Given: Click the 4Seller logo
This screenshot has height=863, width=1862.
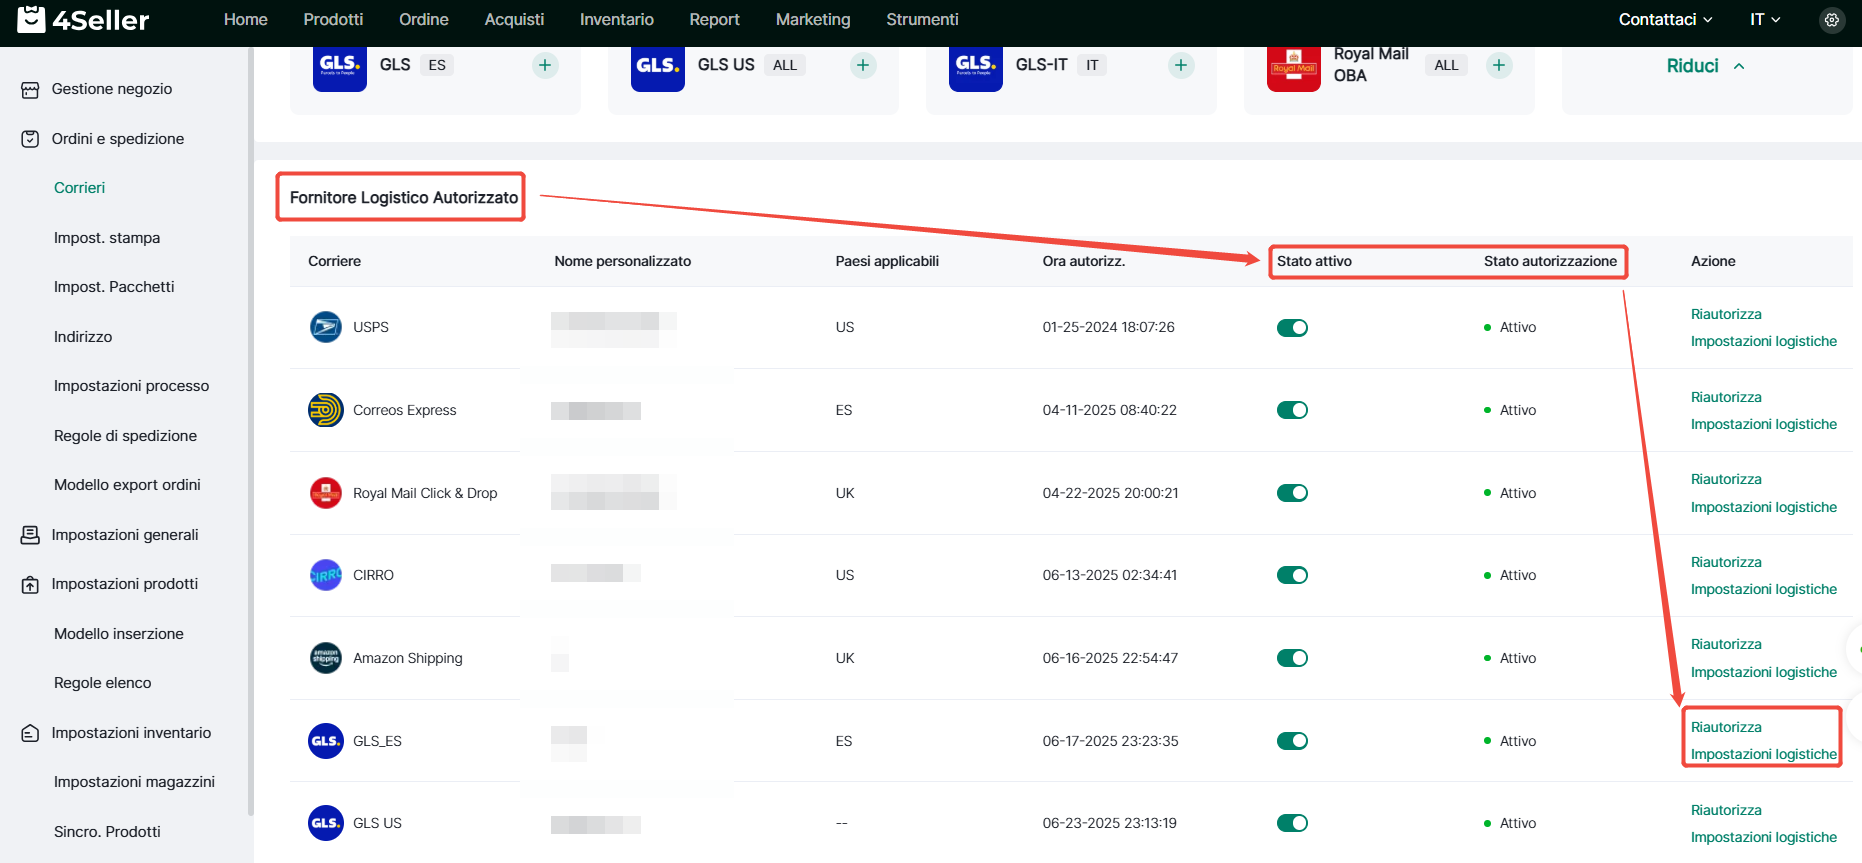Looking at the screenshot, I should [x=84, y=20].
